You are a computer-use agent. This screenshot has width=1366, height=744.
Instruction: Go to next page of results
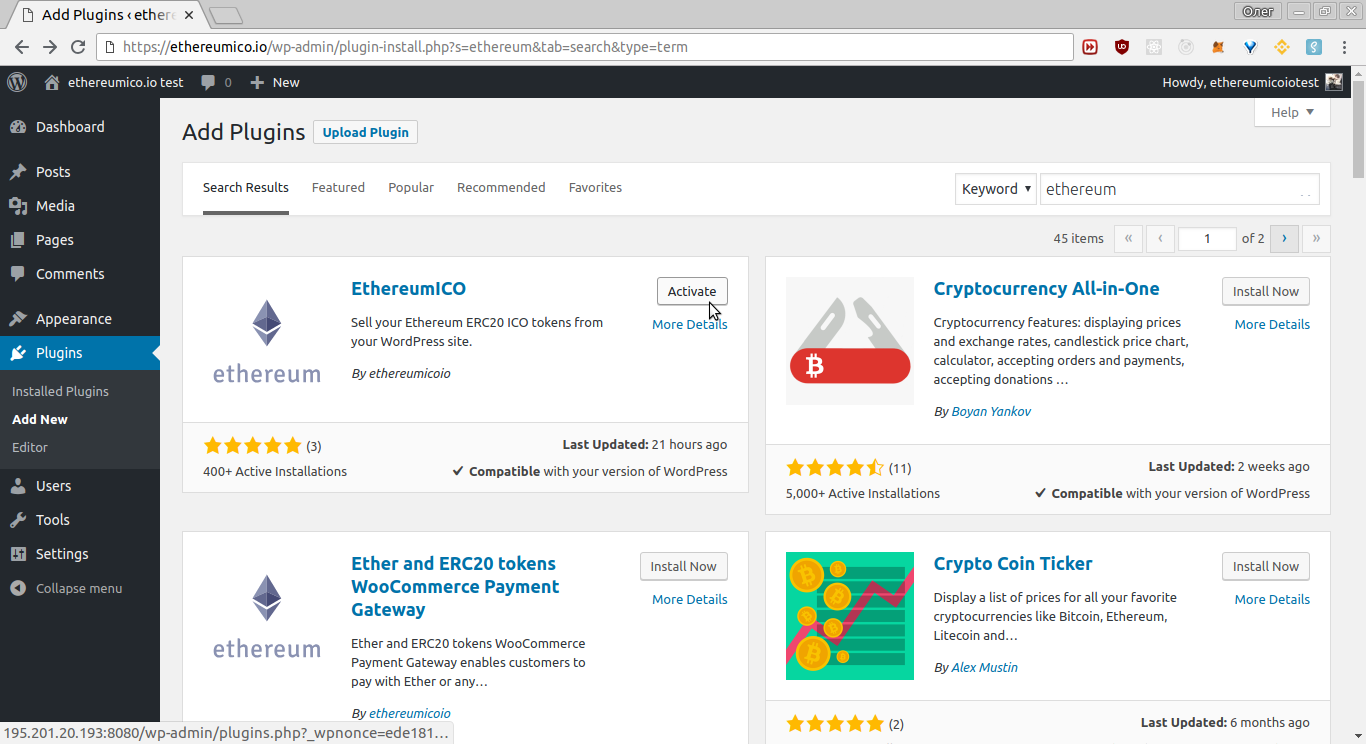(x=1284, y=238)
